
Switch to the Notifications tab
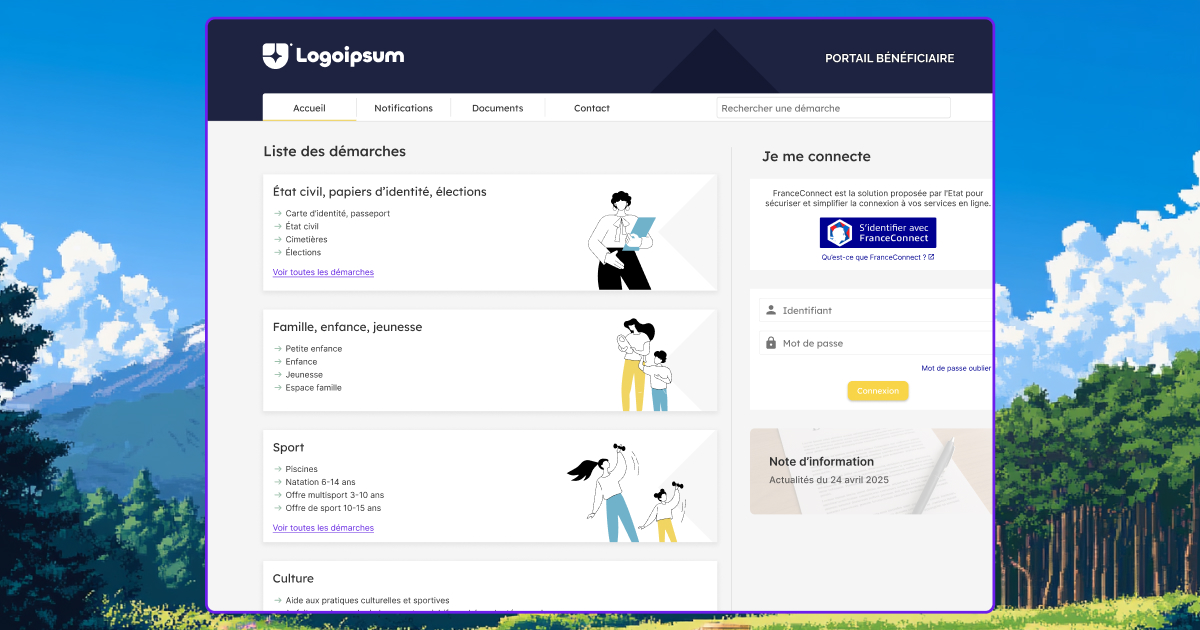click(403, 107)
